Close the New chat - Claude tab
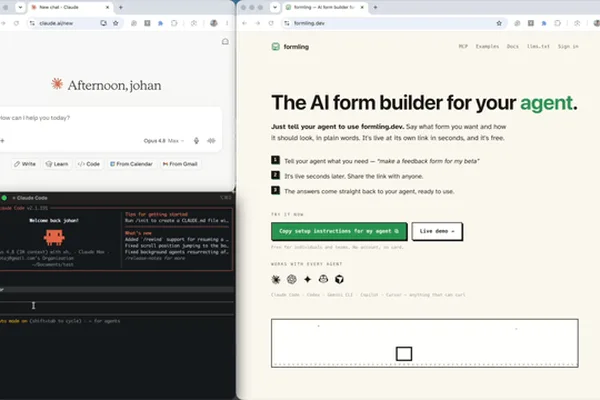 point(108,7)
